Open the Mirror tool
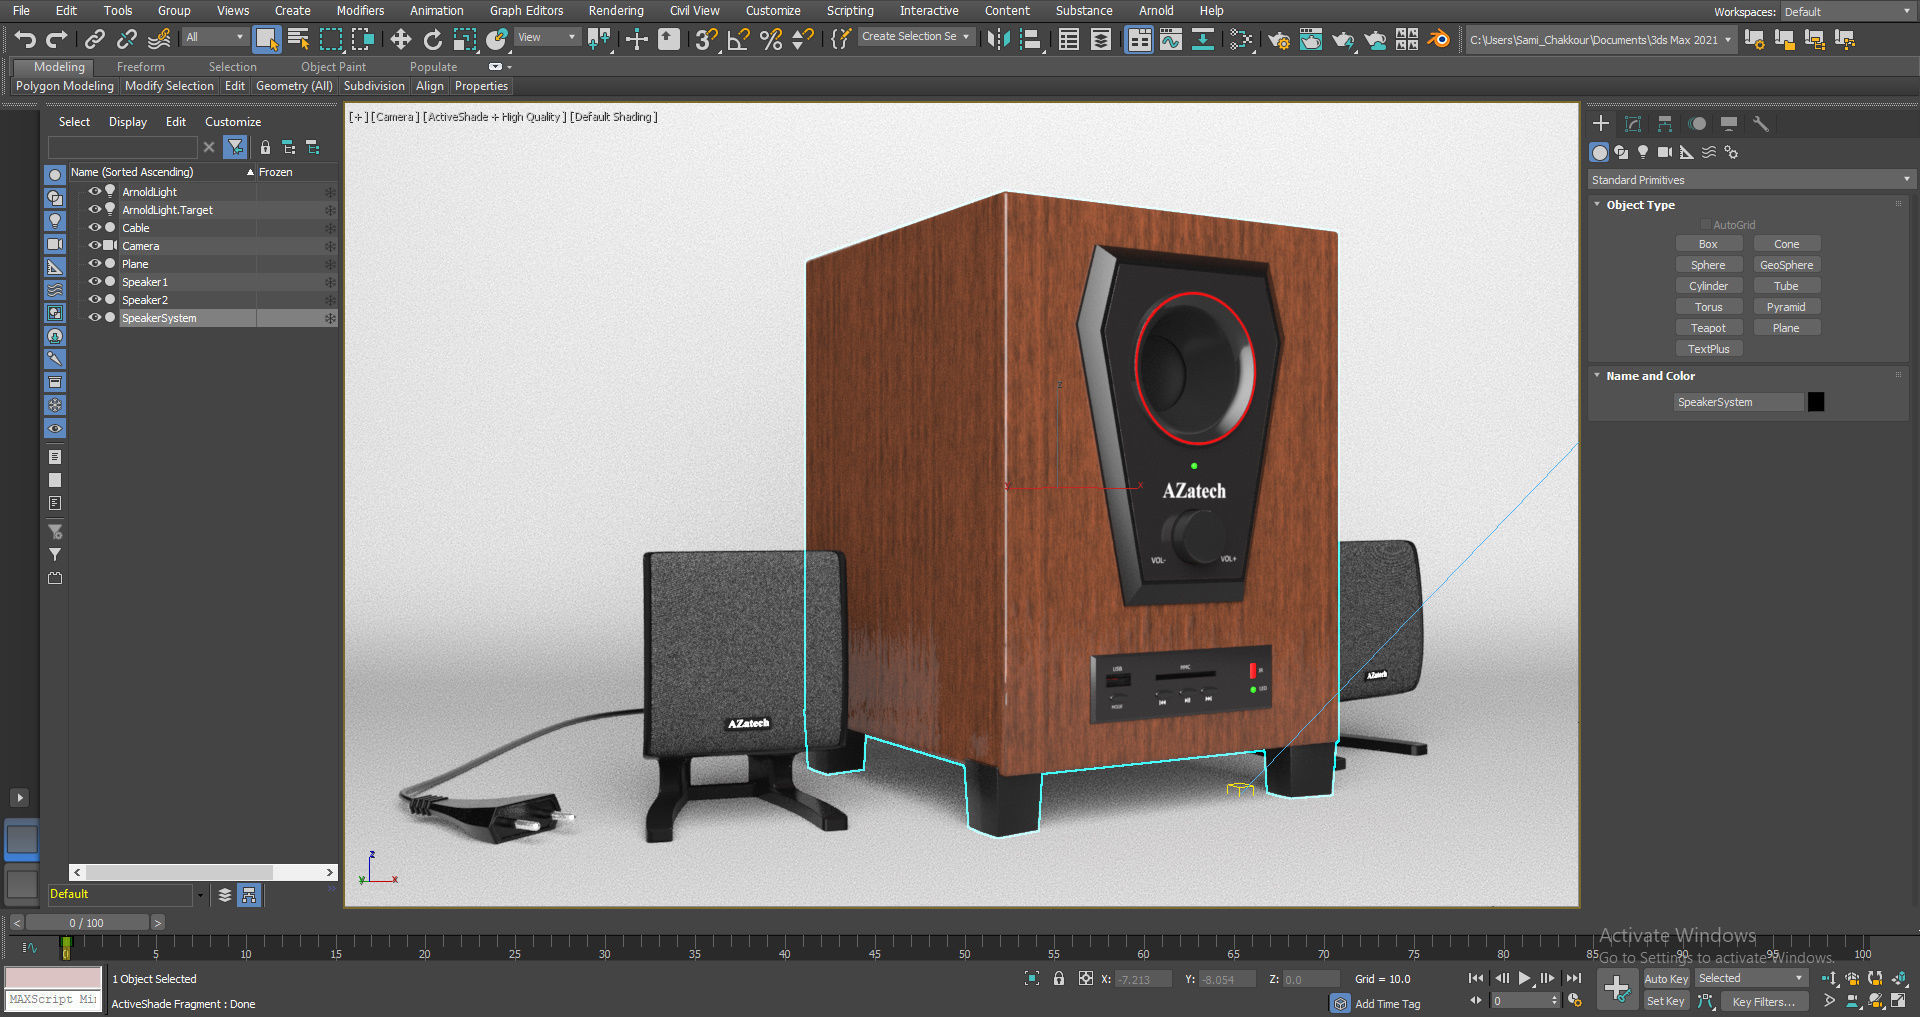1920x1017 pixels. pos(998,39)
